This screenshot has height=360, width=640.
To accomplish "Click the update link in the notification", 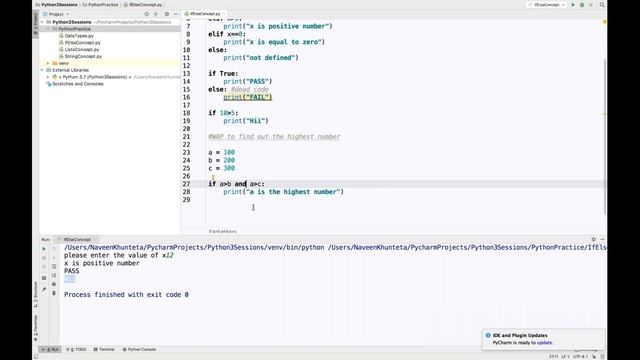I will point(544,342).
